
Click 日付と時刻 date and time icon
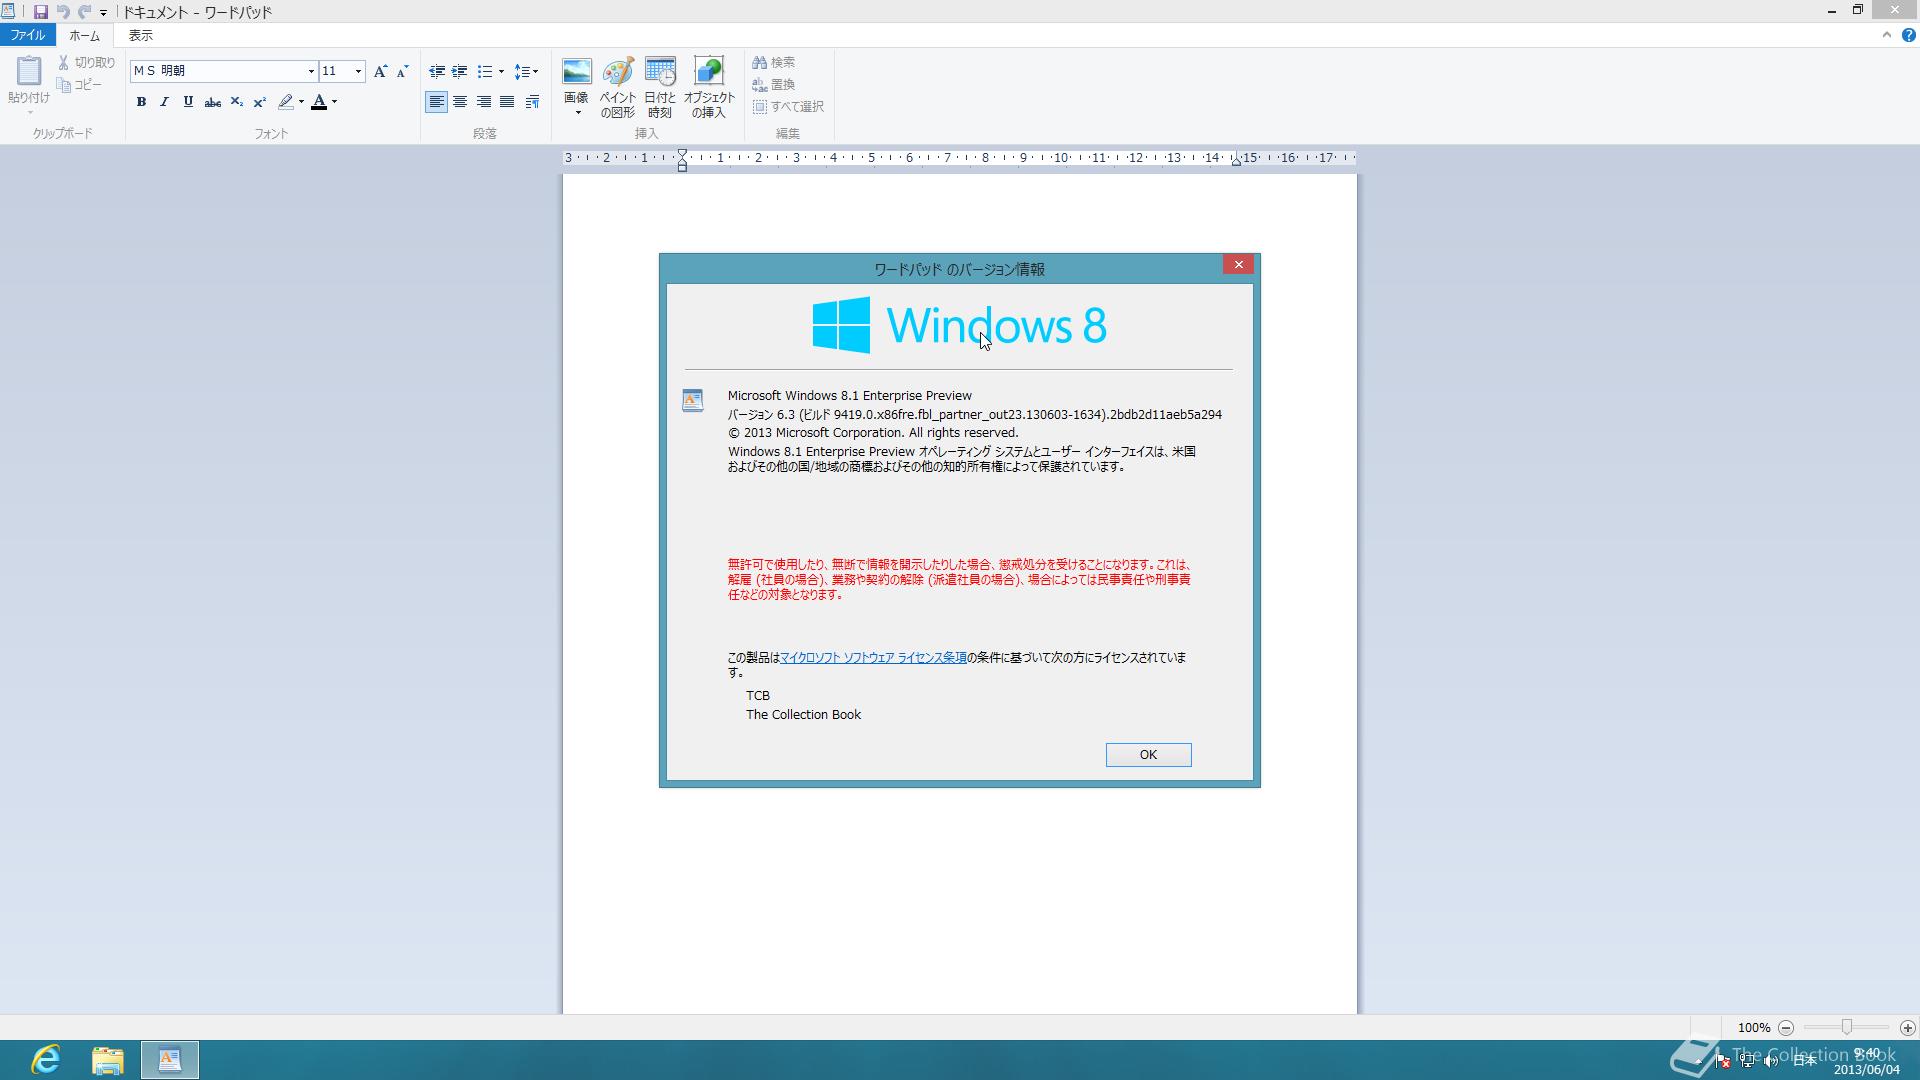click(x=660, y=87)
